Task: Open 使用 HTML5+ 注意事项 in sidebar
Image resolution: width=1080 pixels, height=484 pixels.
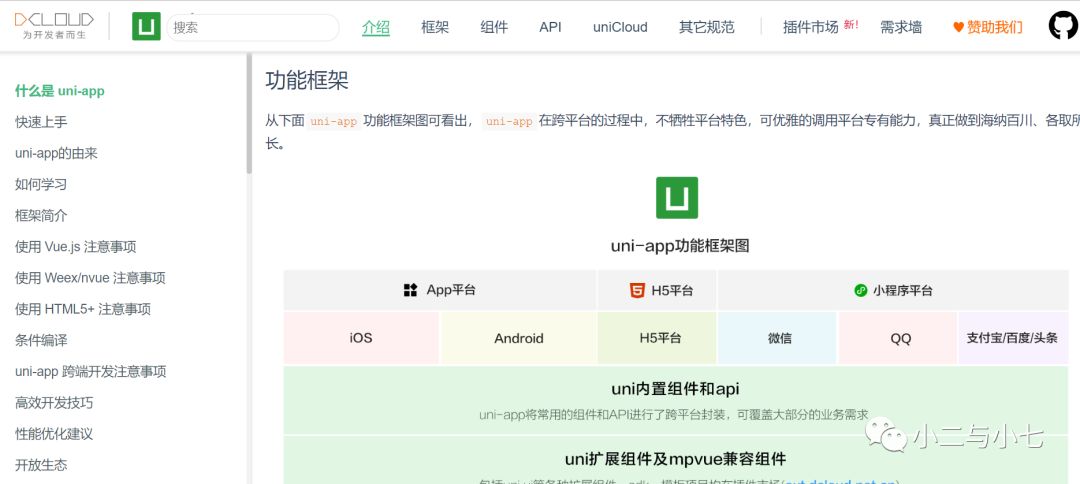Action: coord(83,309)
